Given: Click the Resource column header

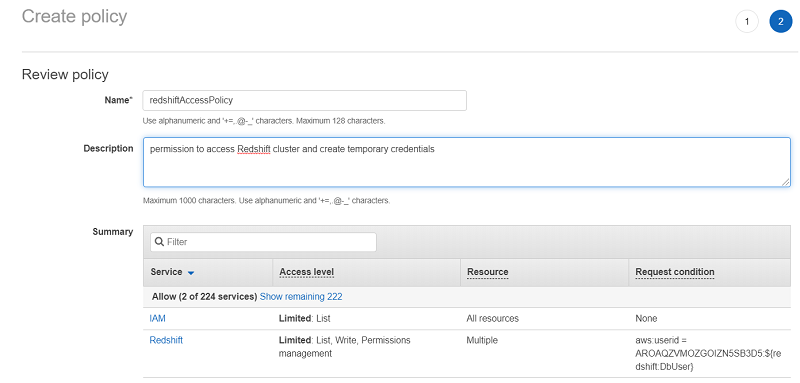Looking at the screenshot, I should click(x=488, y=272).
